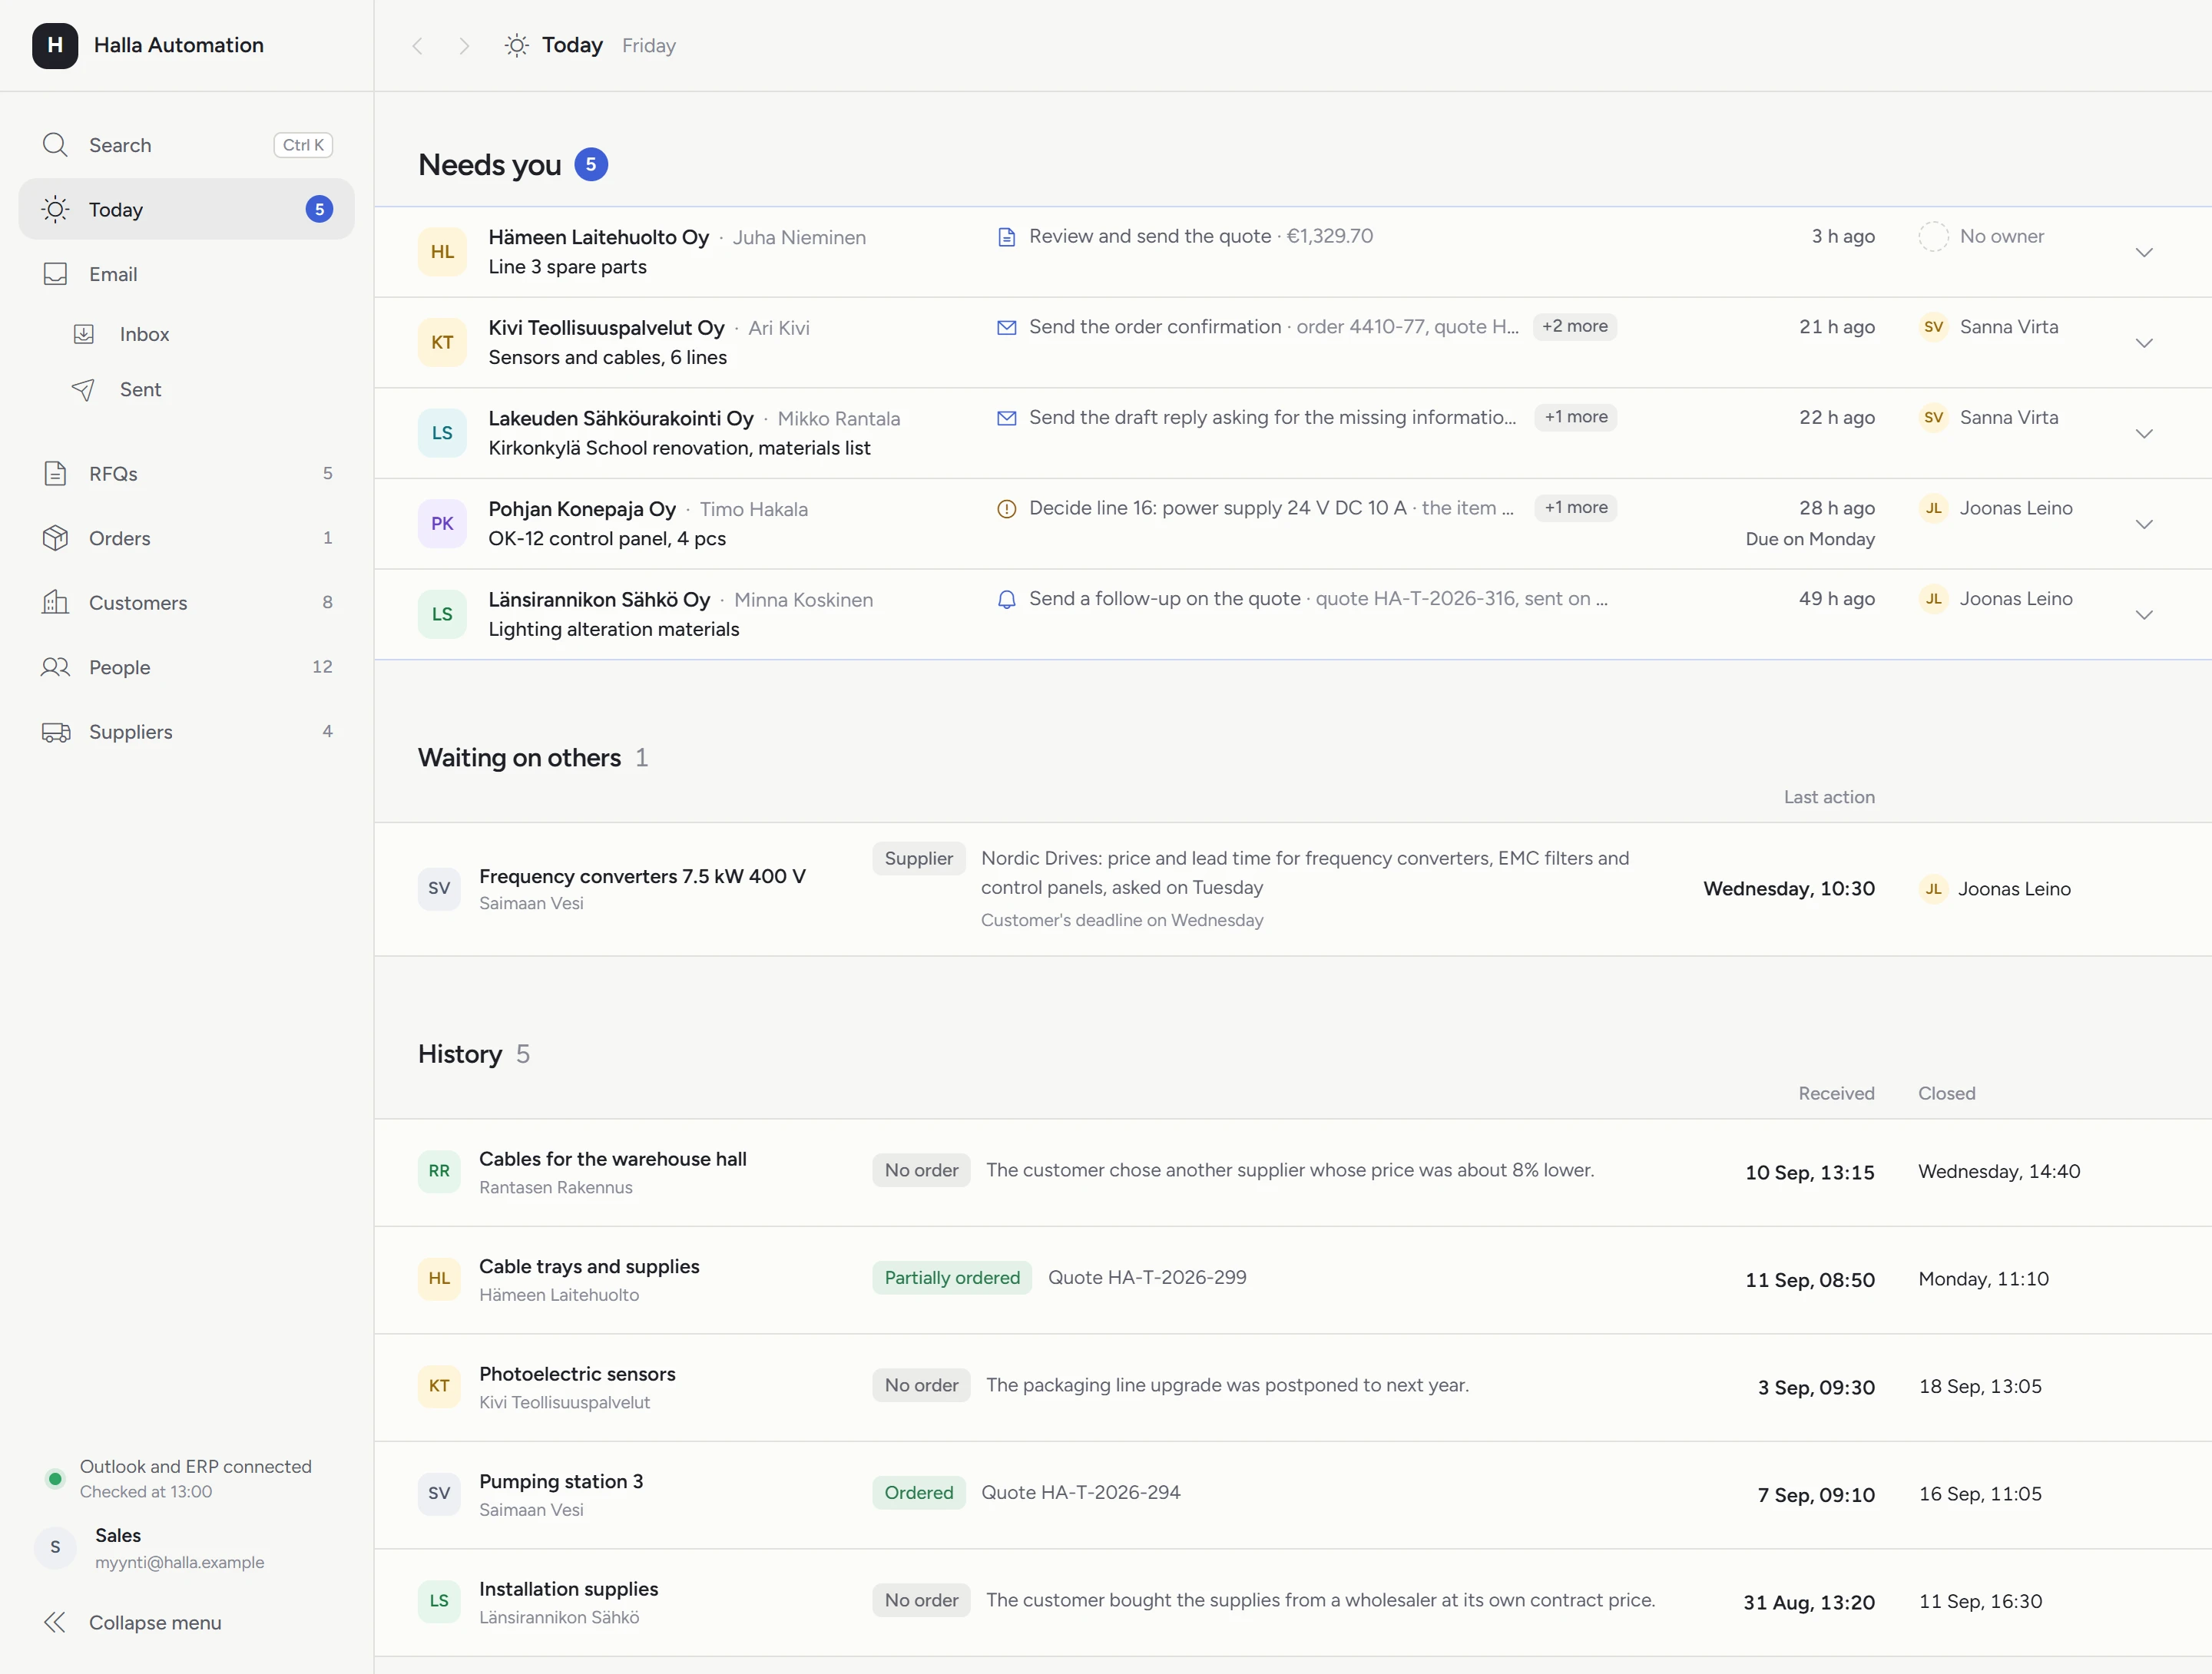2212x1674 pixels.
Task: Expand the Pohjan Konepaja Oy row
Action: (x=2144, y=524)
